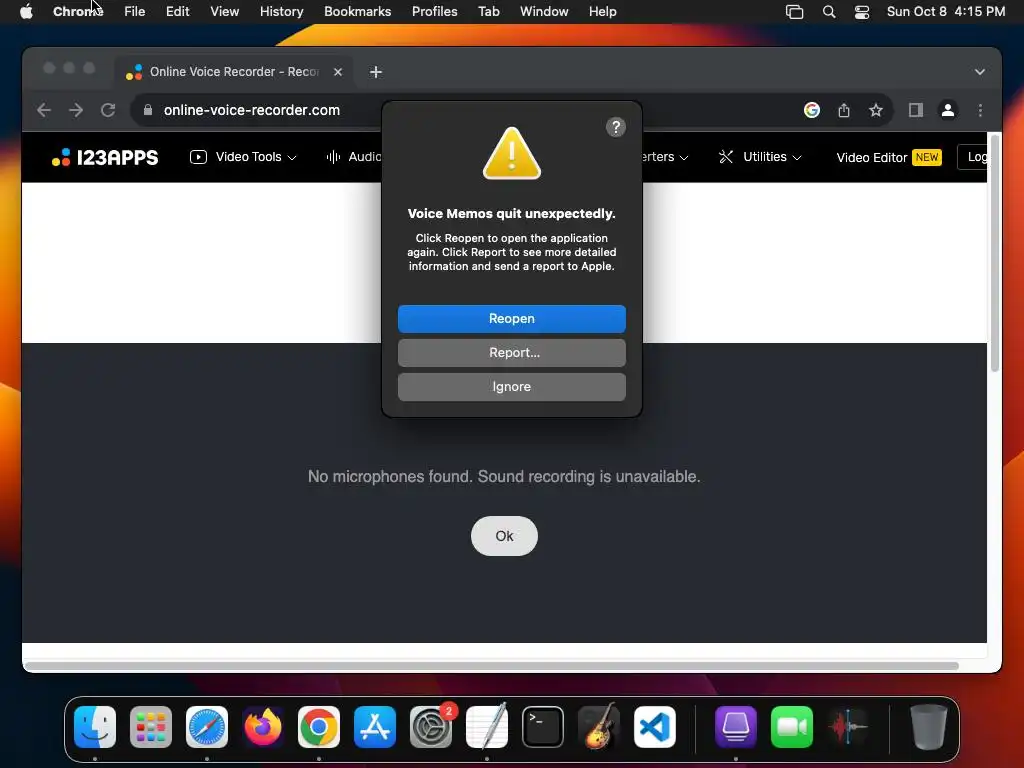Open the help question mark in dialog
This screenshot has width=1024, height=768.
pos(615,127)
